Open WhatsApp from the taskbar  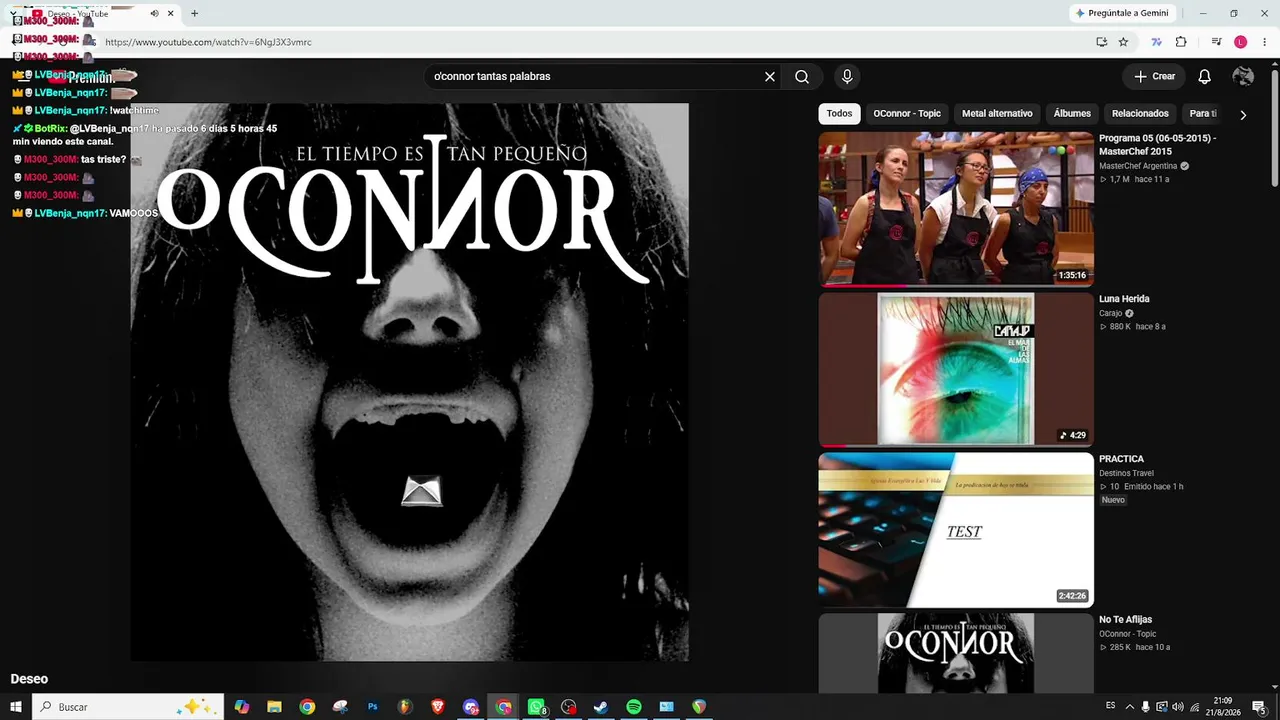coord(537,707)
